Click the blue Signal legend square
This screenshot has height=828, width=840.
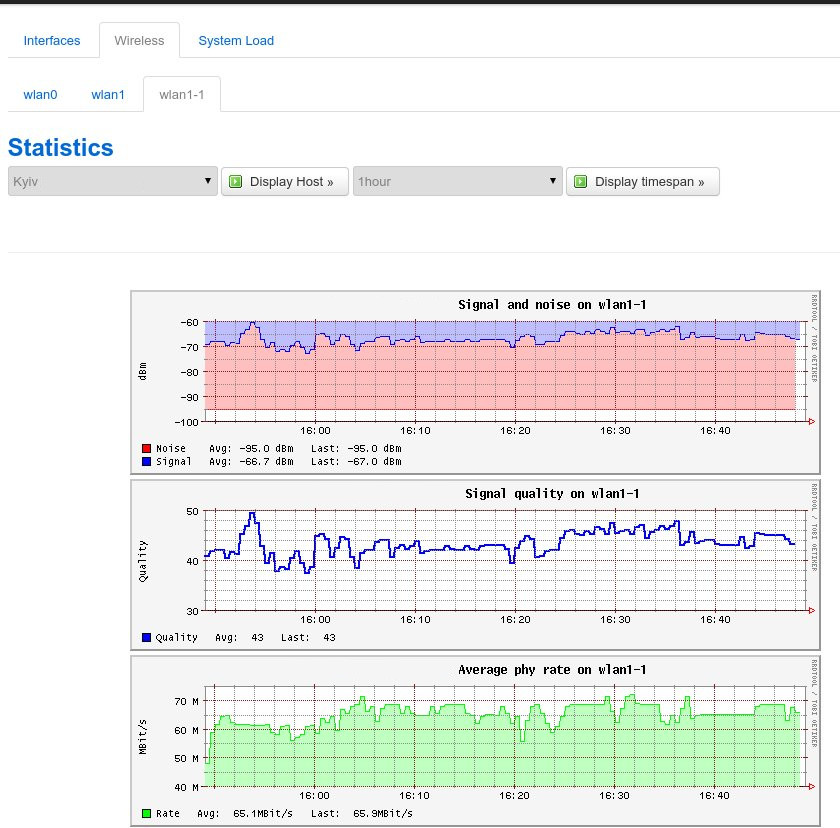pyautogui.click(x=145, y=461)
